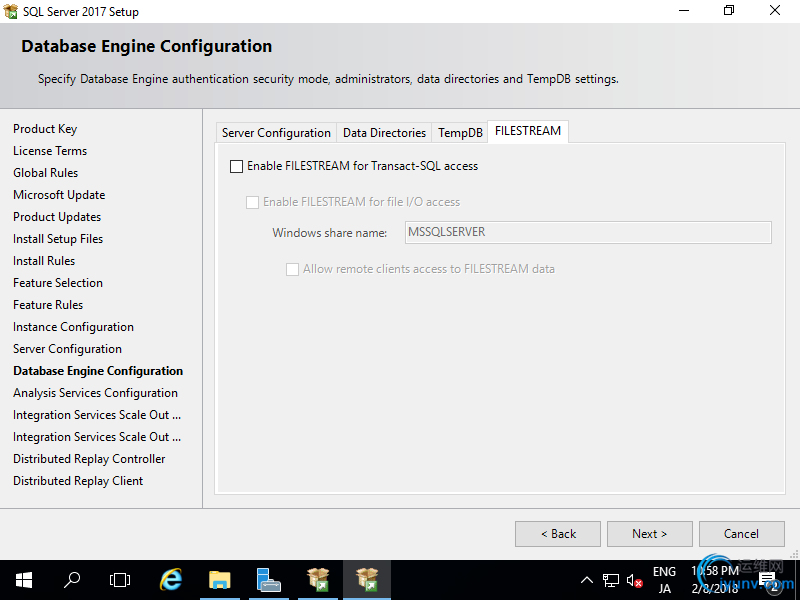Screen dimensions: 800x600
Task: Open Task View on the taskbar
Action: [120, 580]
